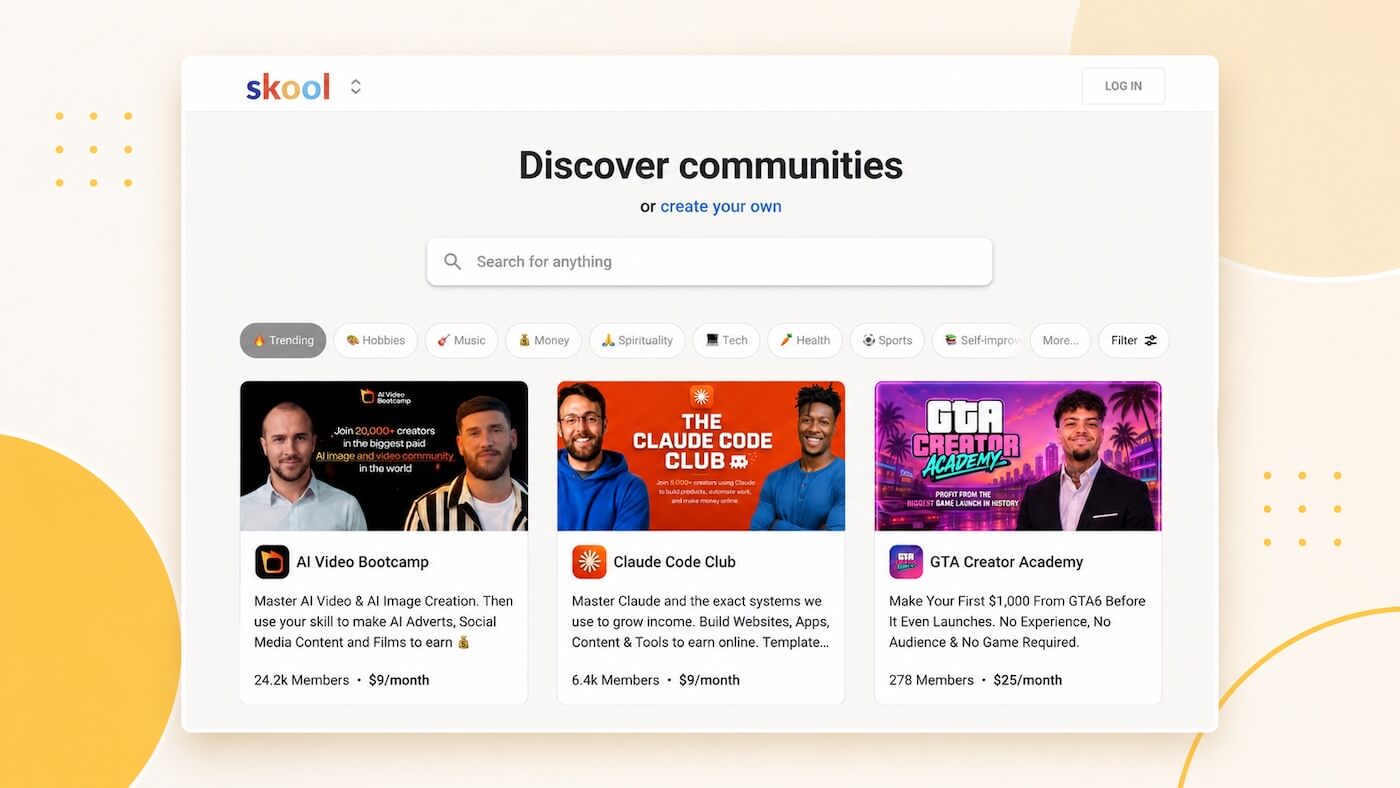Open the 'create your own' link
This screenshot has width=1400, height=788.
(721, 207)
